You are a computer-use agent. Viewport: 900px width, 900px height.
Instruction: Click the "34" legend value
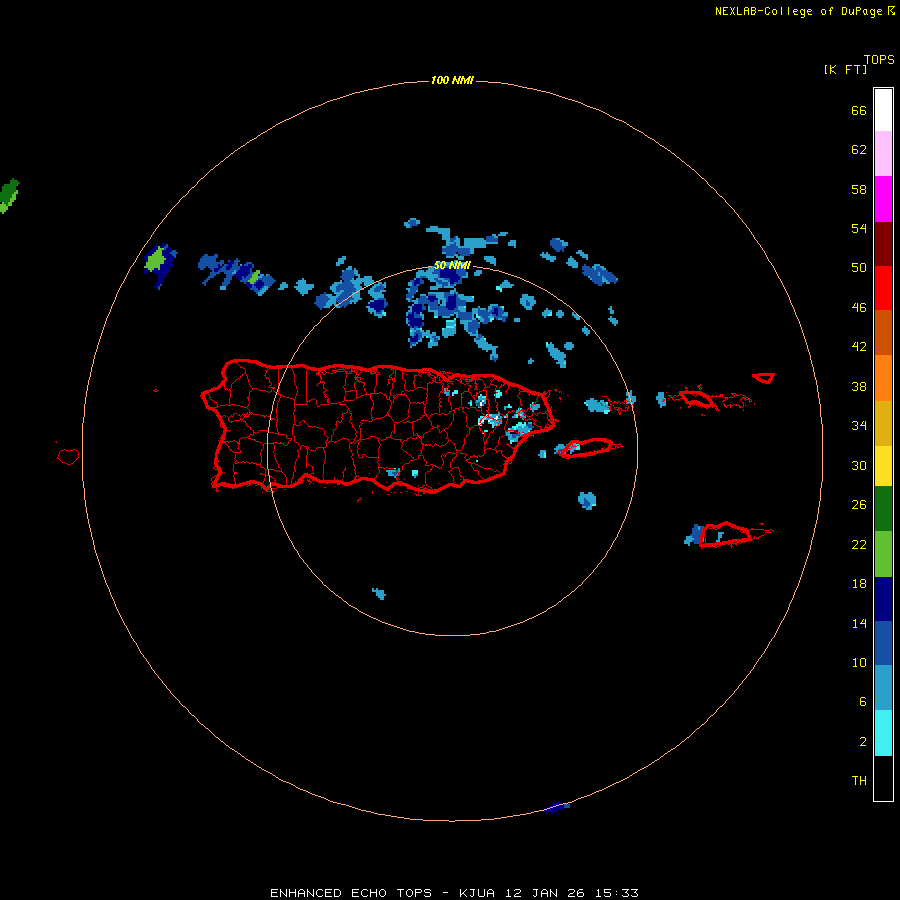point(859,426)
